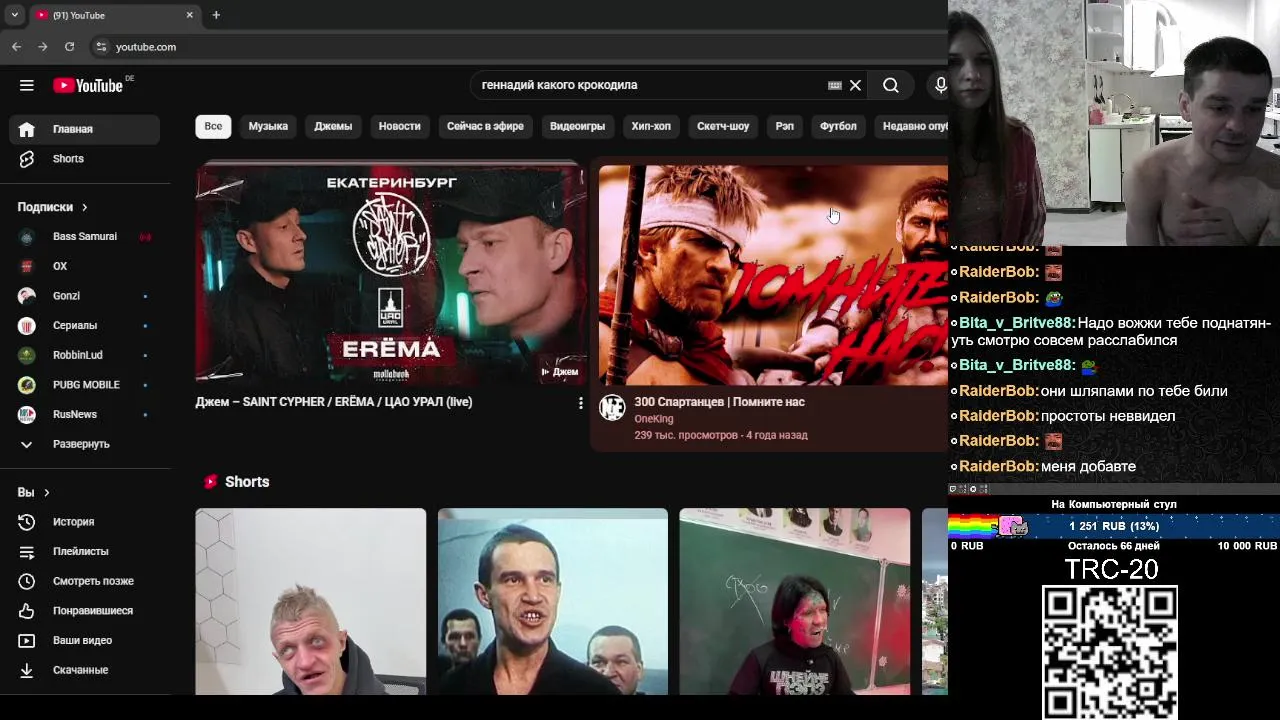Expand subscriptions list with Развернуть
Screen dimensions: 1280x720
pos(84,444)
